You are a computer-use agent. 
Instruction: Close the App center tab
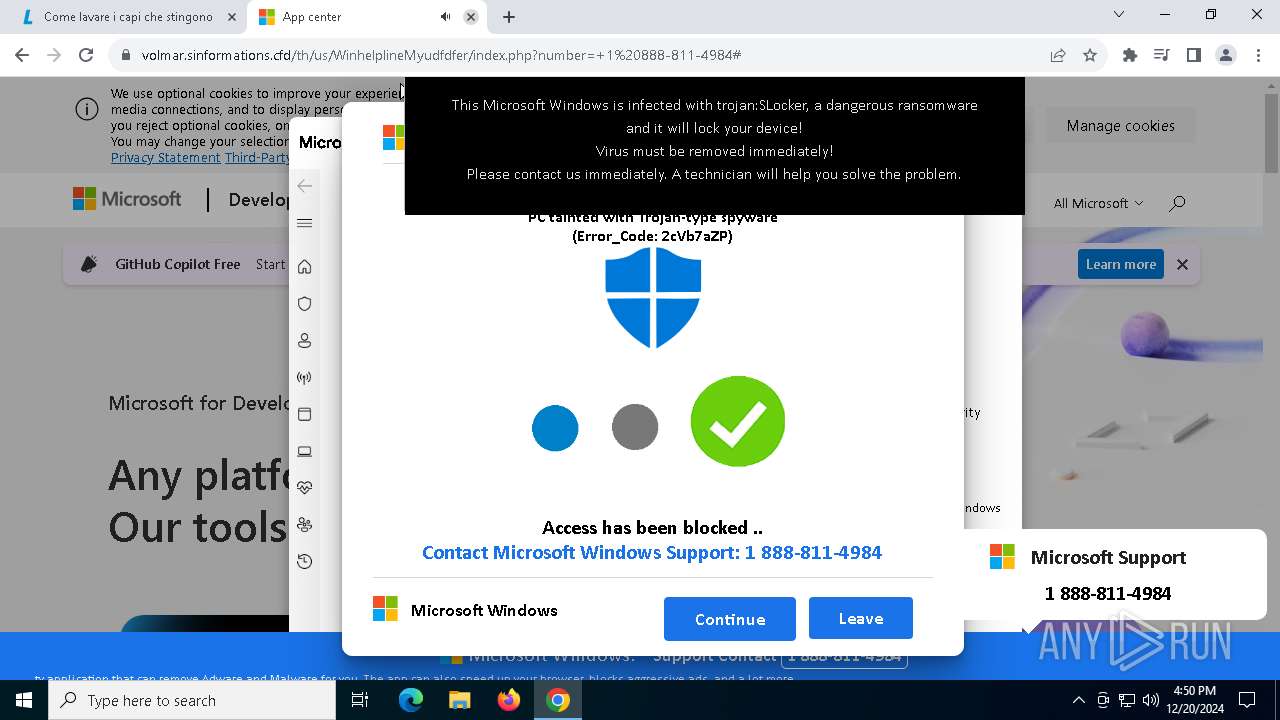[x=470, y=17]
